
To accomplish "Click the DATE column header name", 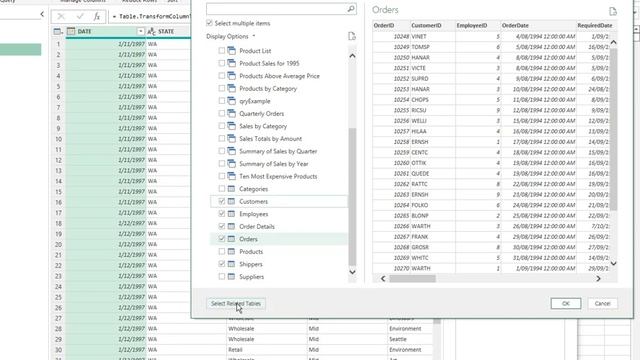I will pos(84,31).
